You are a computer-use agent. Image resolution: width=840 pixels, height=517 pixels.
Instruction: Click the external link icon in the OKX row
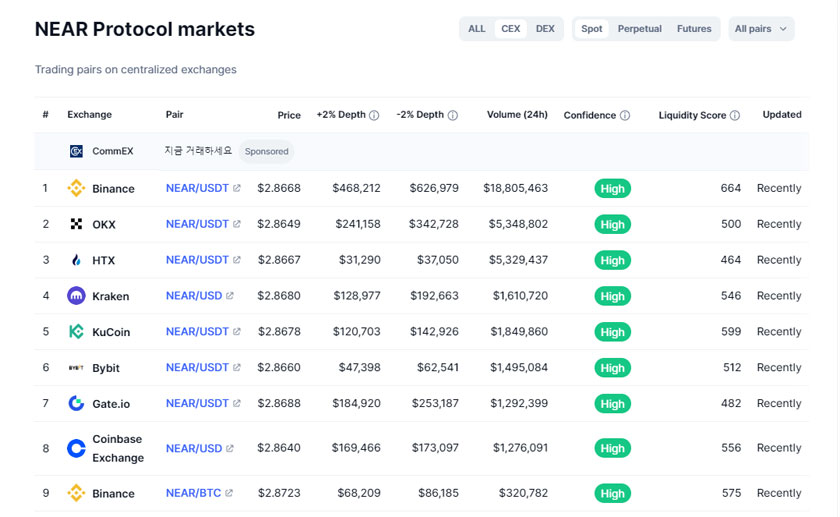point(237,224)
